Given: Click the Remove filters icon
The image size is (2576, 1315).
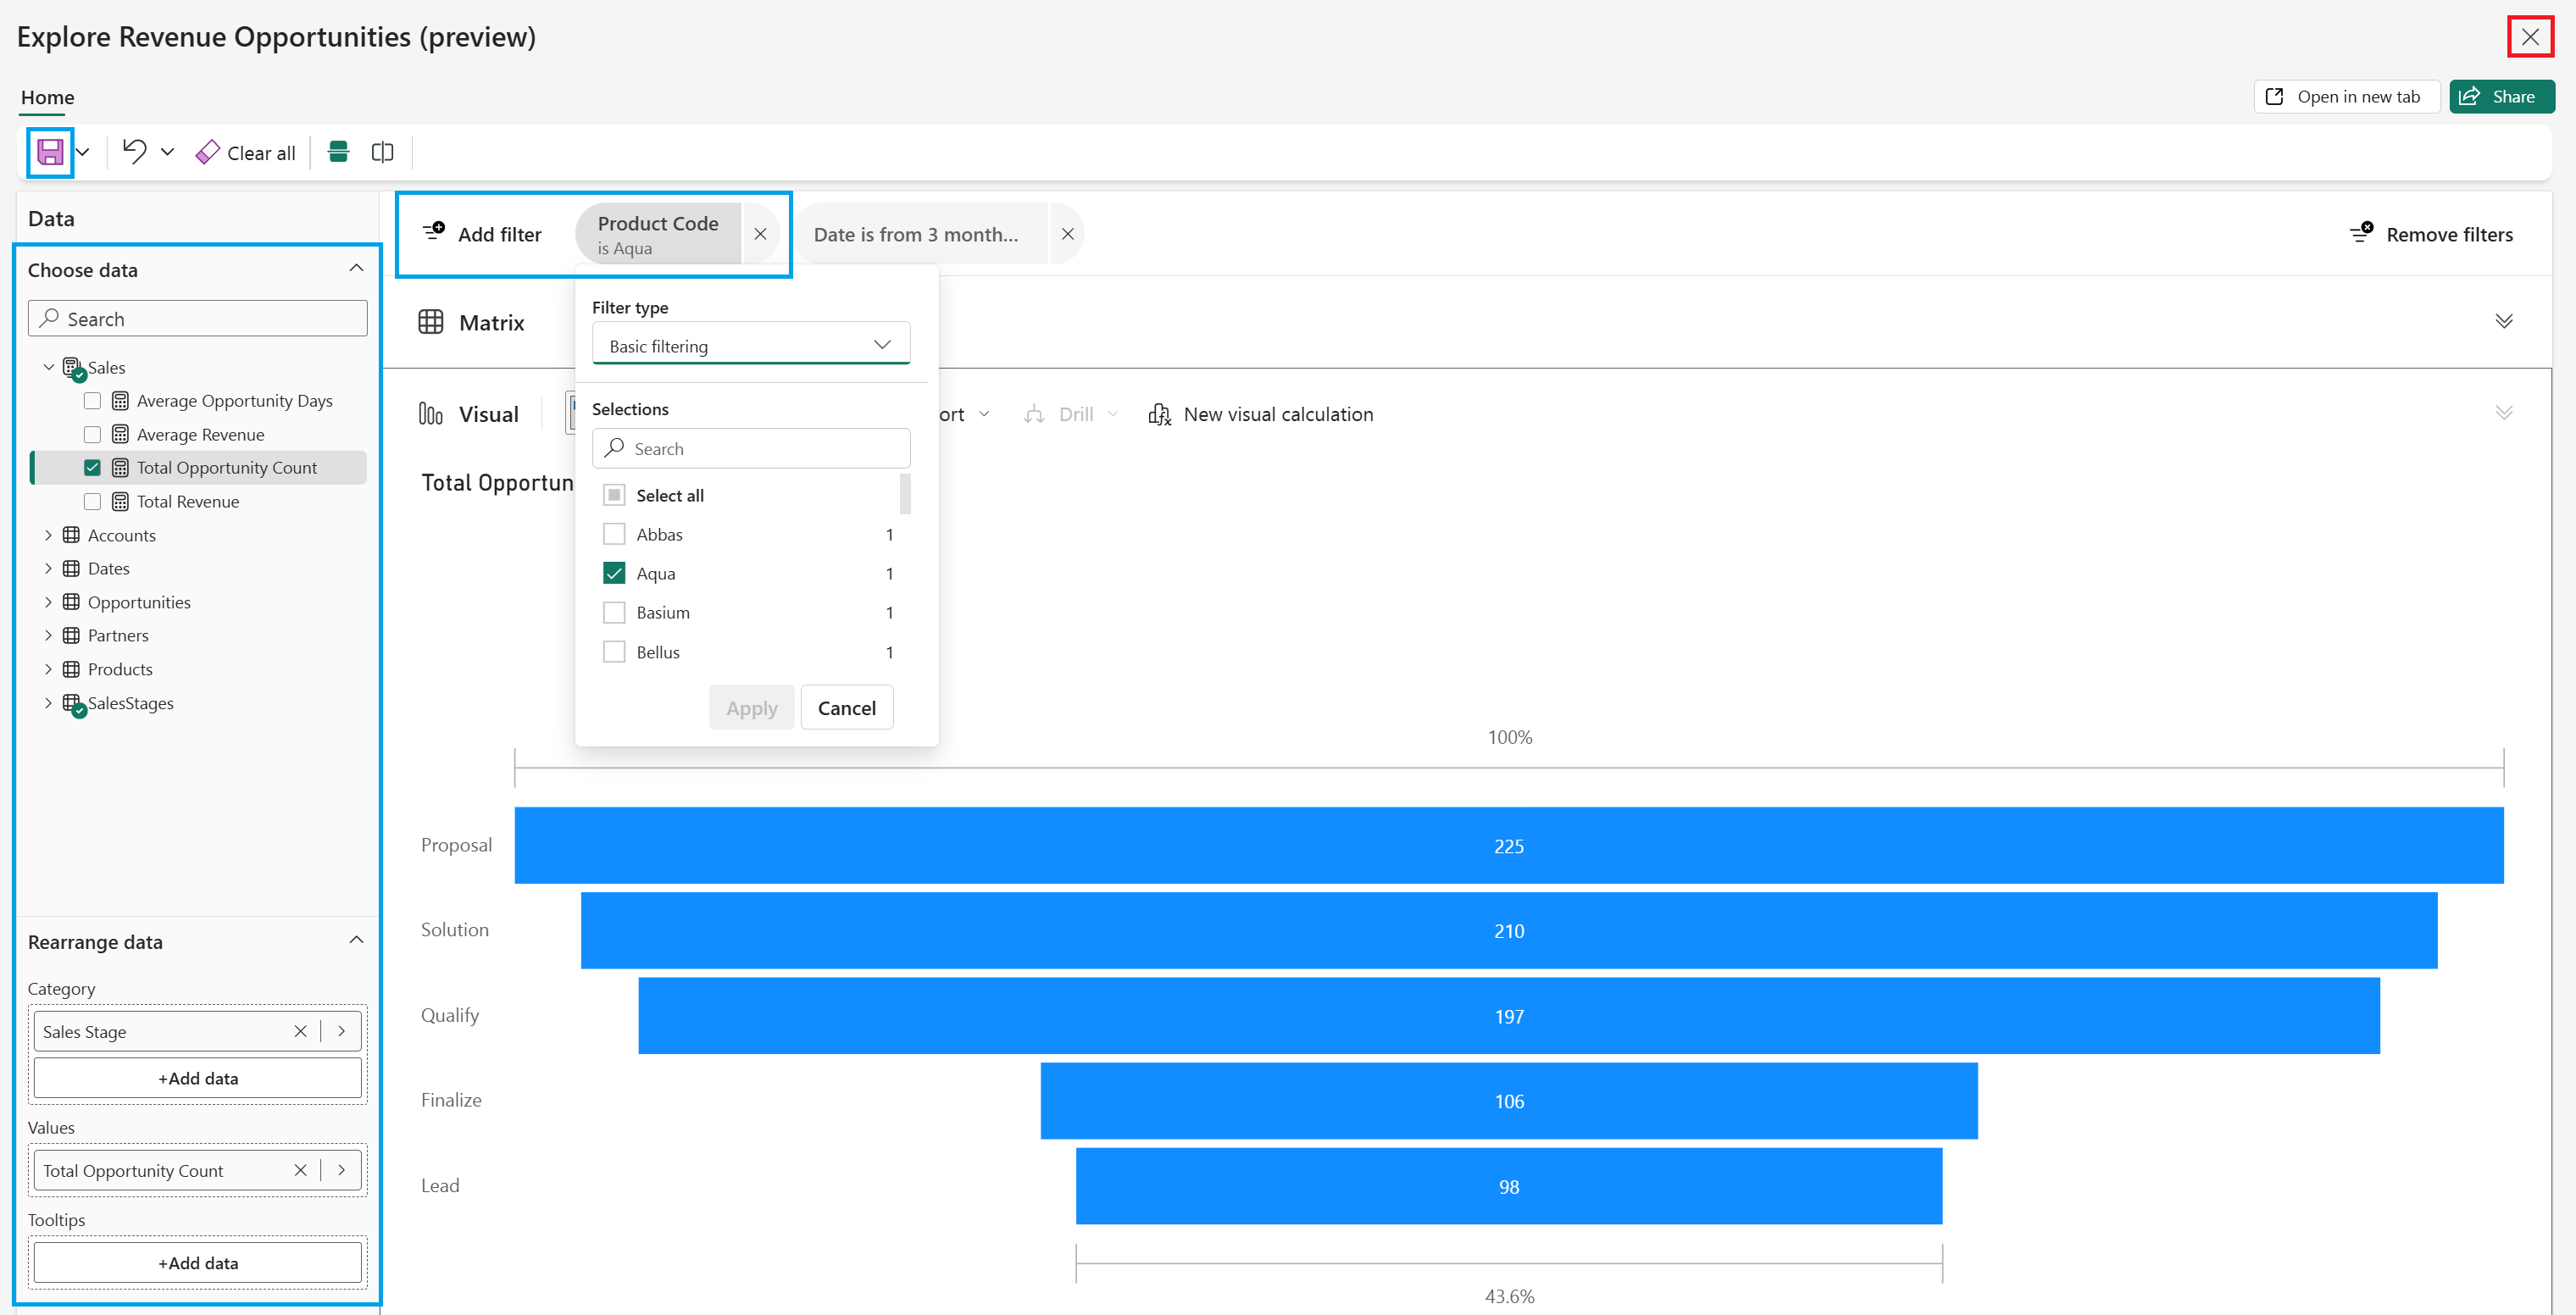Looking at the screenshot, I should (x=2361, y=234).
